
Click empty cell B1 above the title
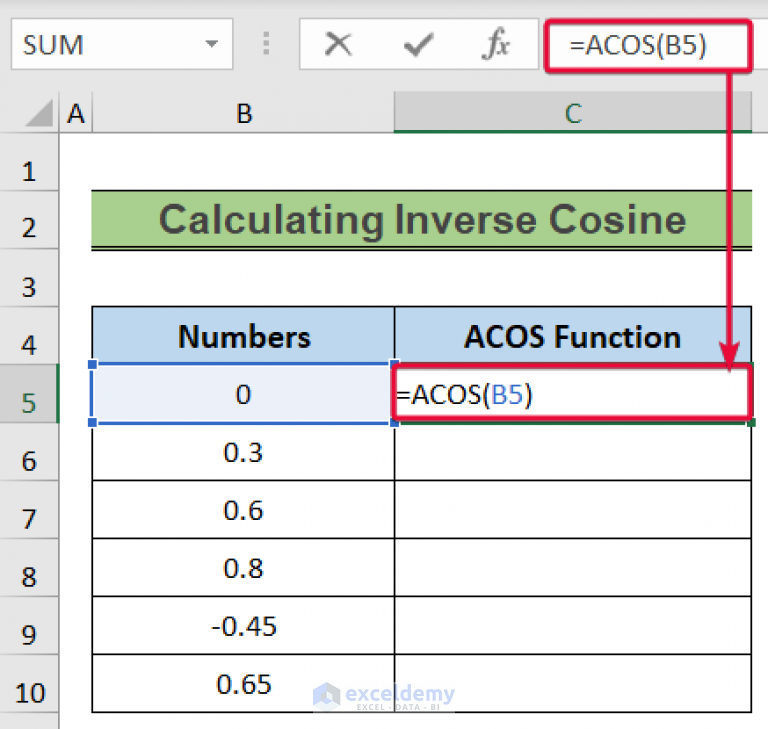243,162
